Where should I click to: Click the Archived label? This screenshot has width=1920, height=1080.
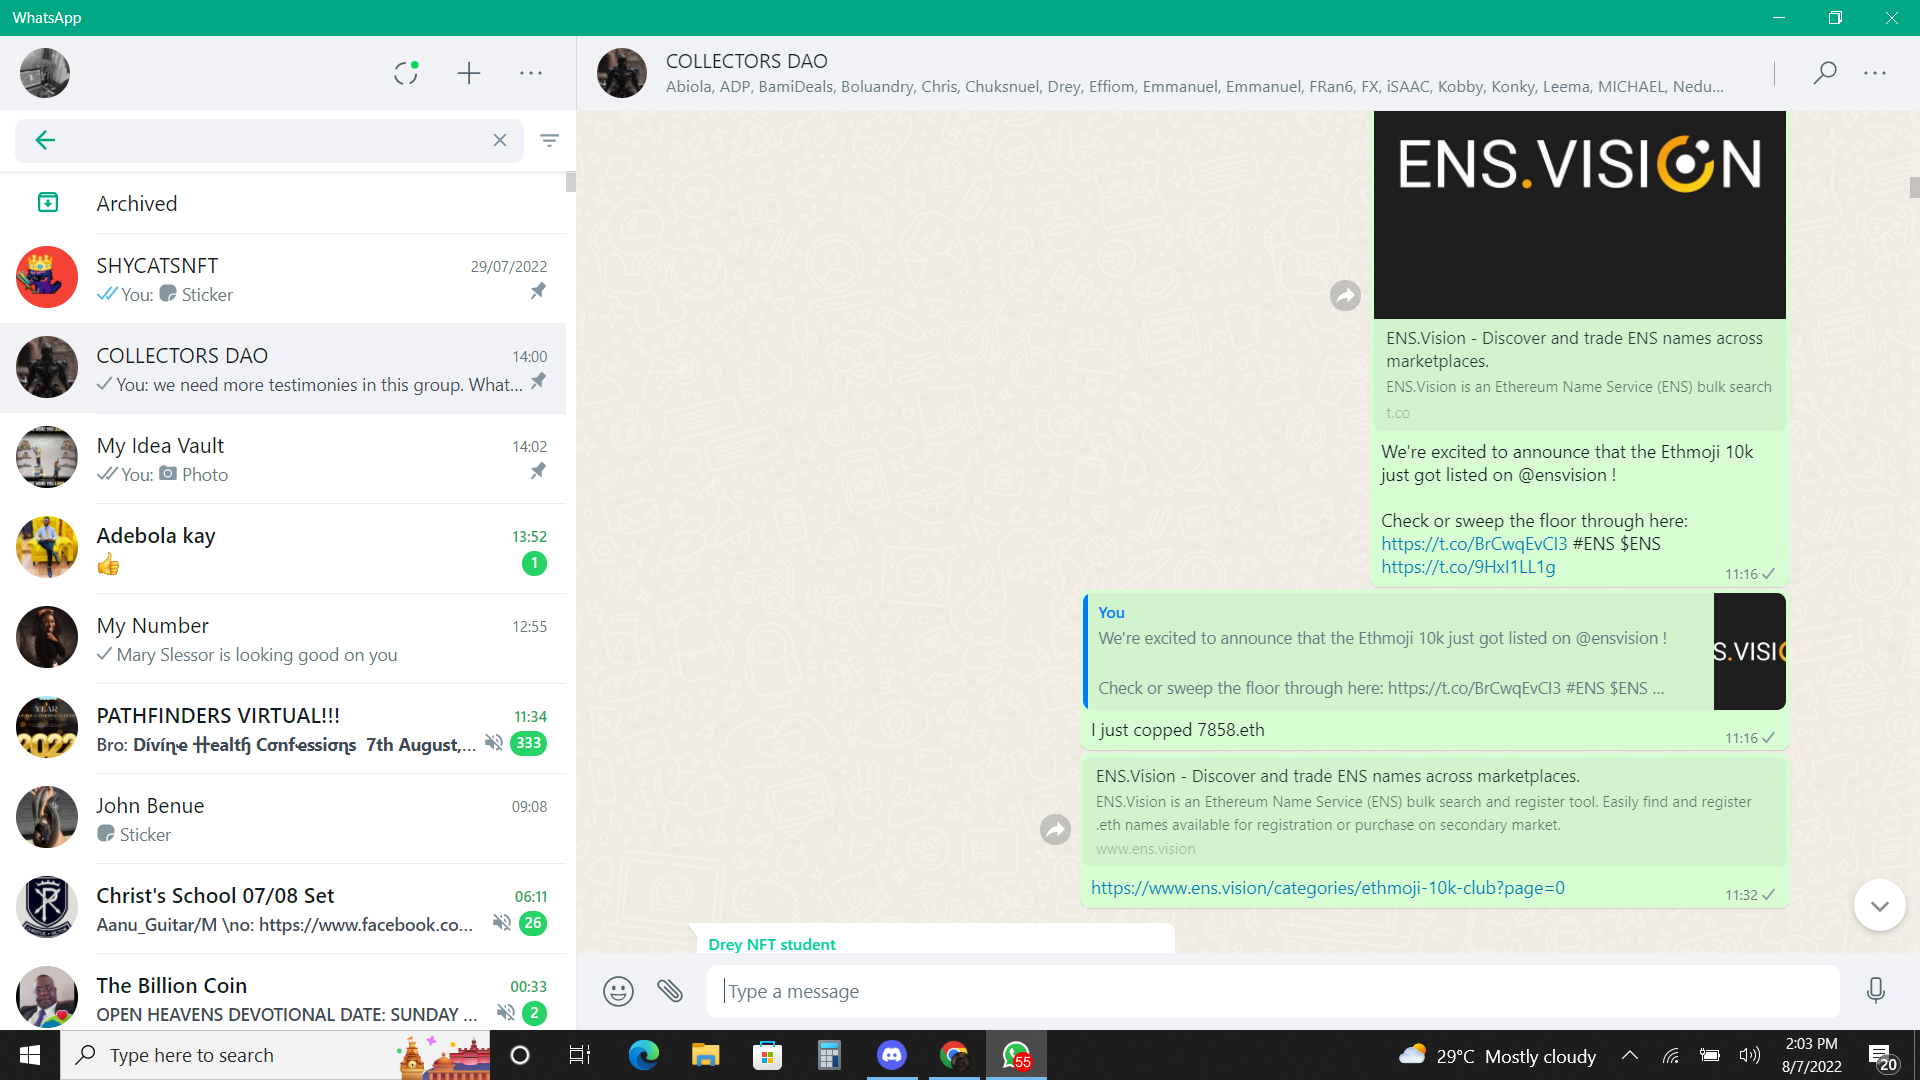point(137,203)
